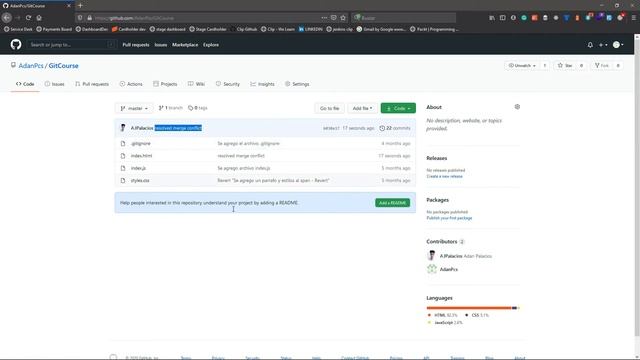Open the Unwatch dropdown
This screenshot has height=360, width=640.
[x=522, y=66]
